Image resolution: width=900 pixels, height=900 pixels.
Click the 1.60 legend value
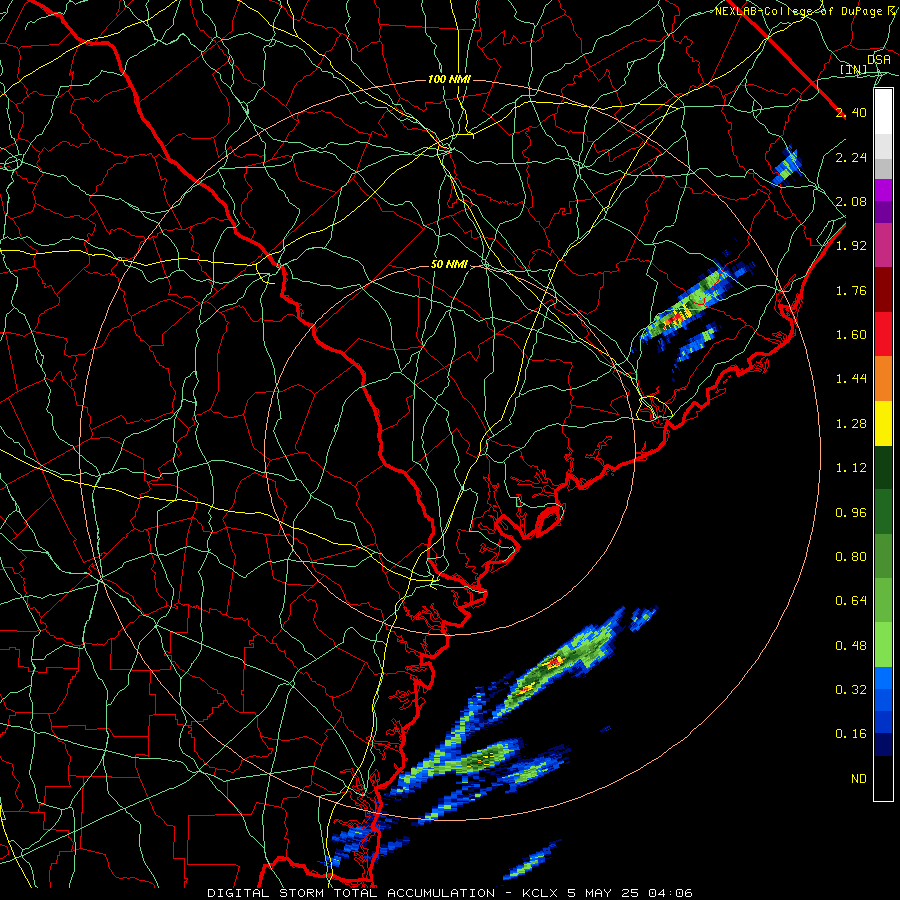pyautogui.click(x=851, y=335)
